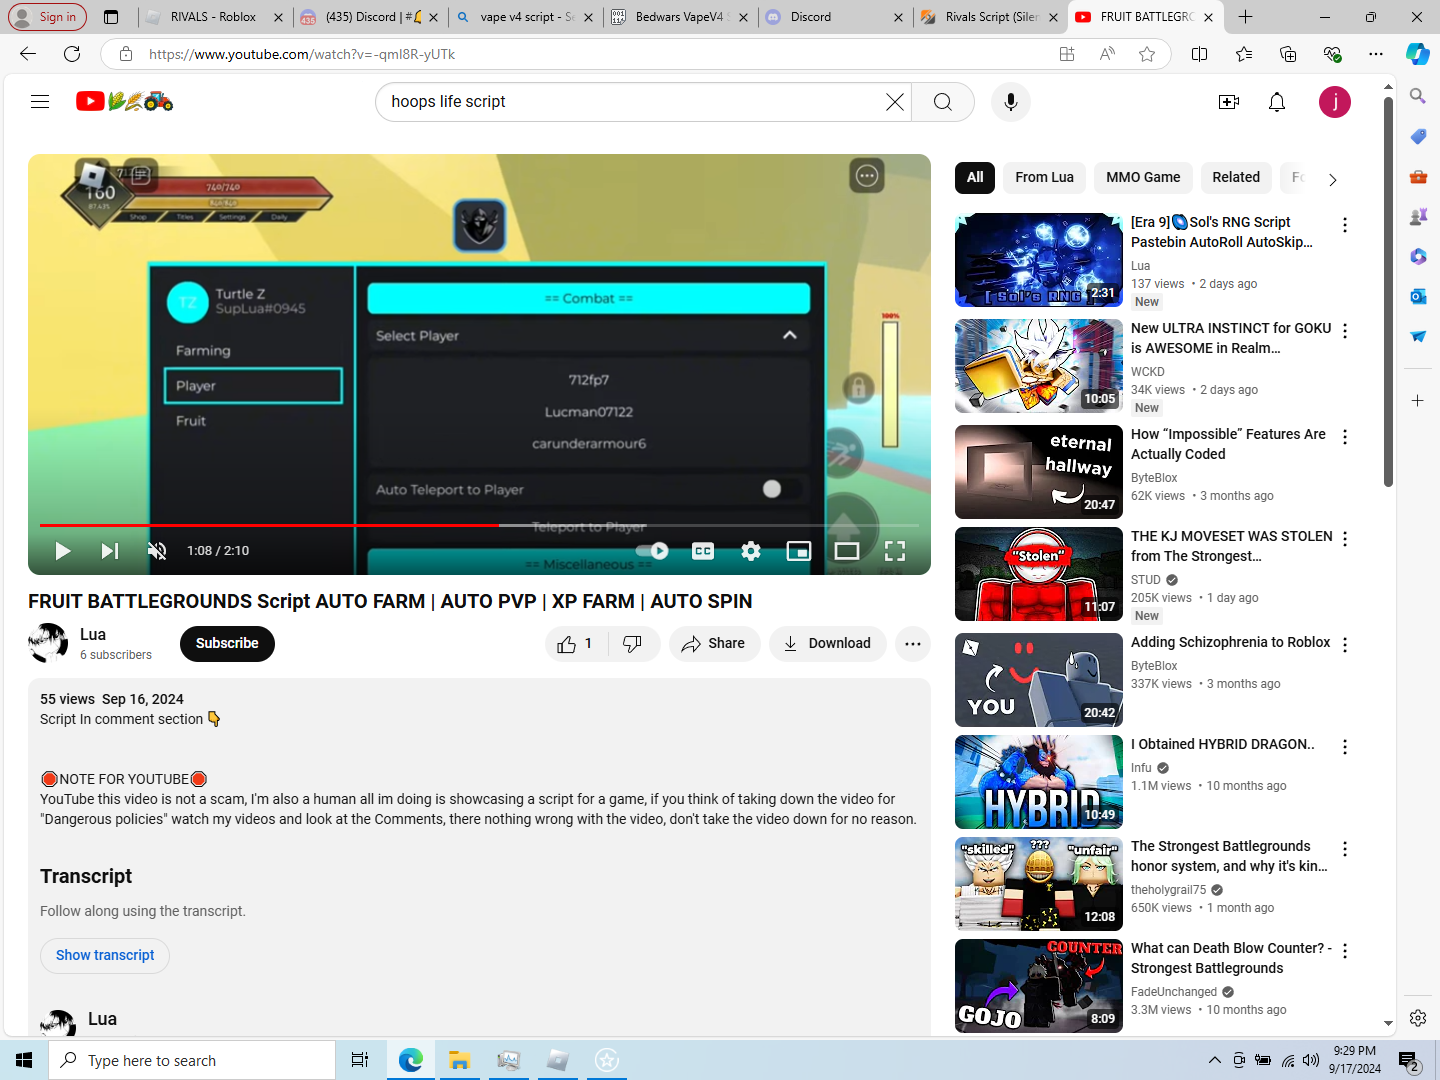Open options for Adding Schizophrenia video

click(1345, 645)
